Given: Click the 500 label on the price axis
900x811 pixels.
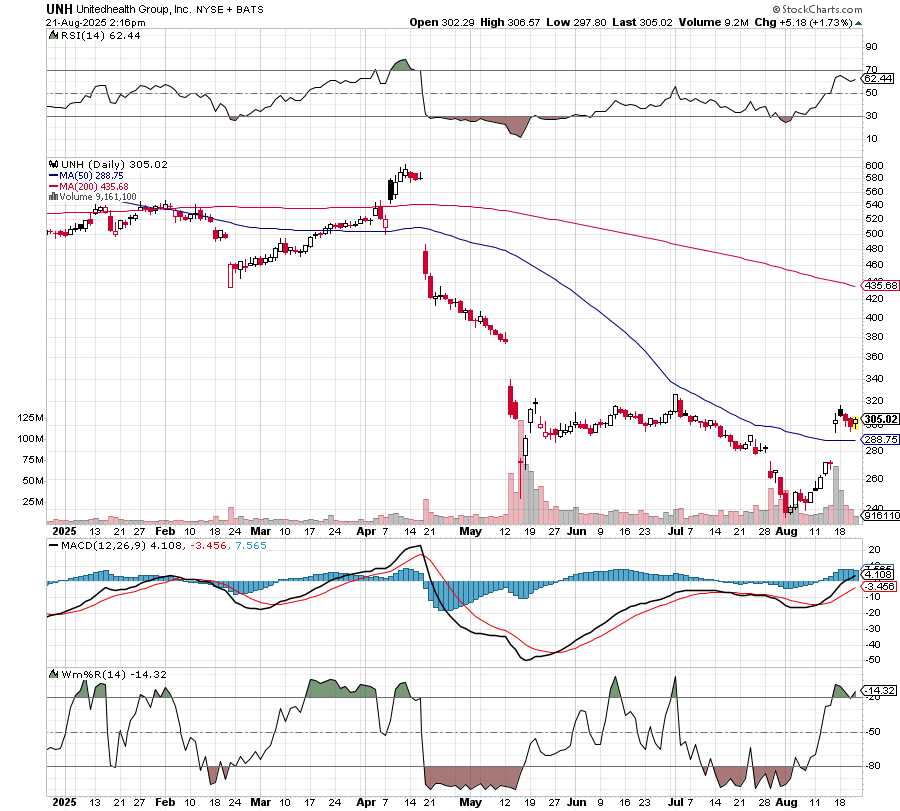Looking at the screenshot, I should pyautogui.click(x=874, y=234).
